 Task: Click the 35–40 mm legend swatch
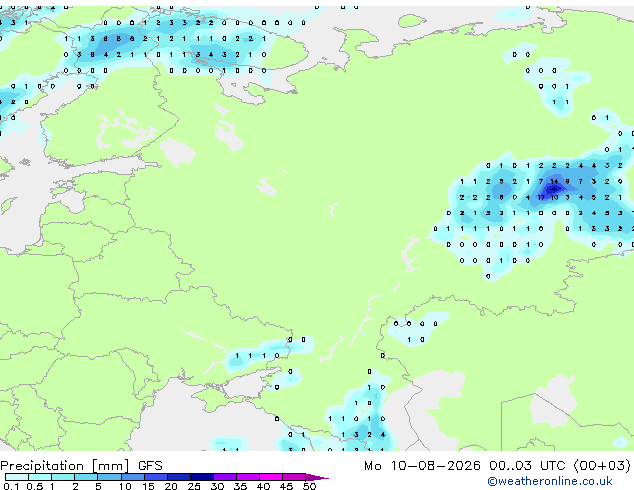248,477
